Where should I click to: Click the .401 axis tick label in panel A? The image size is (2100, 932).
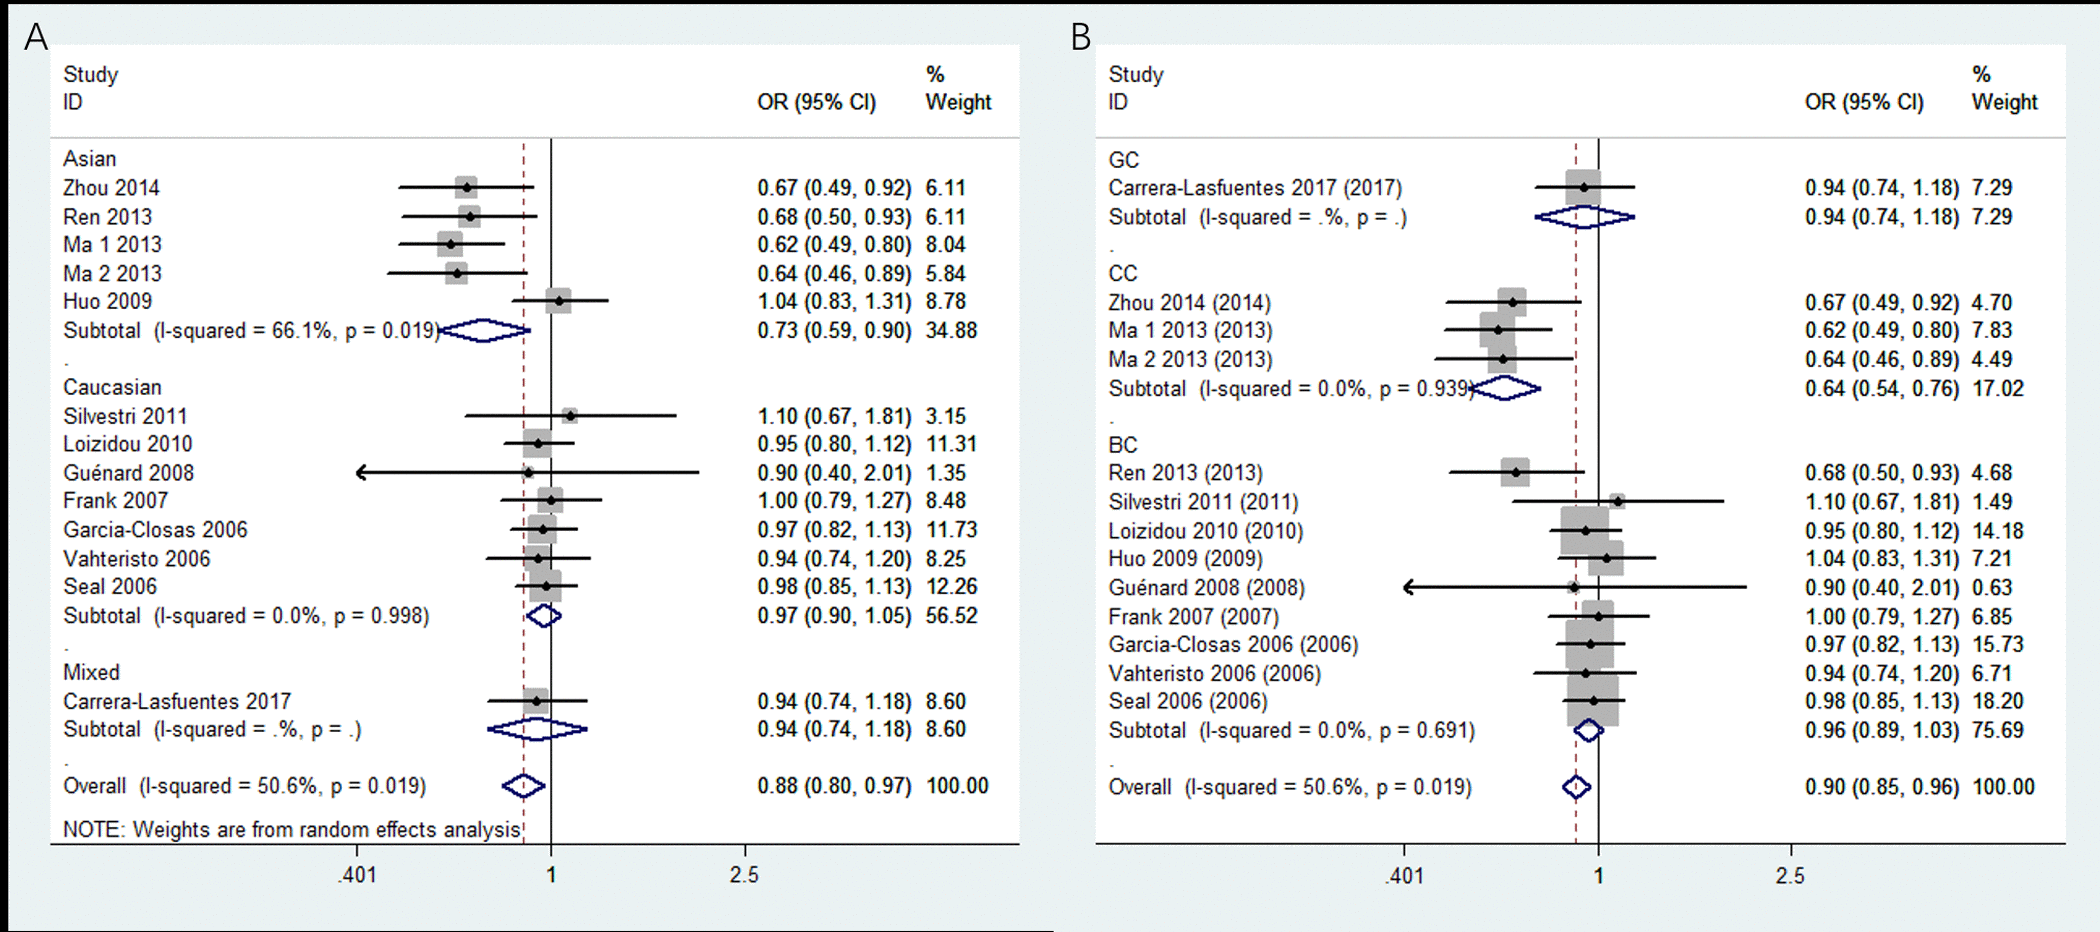357,875
